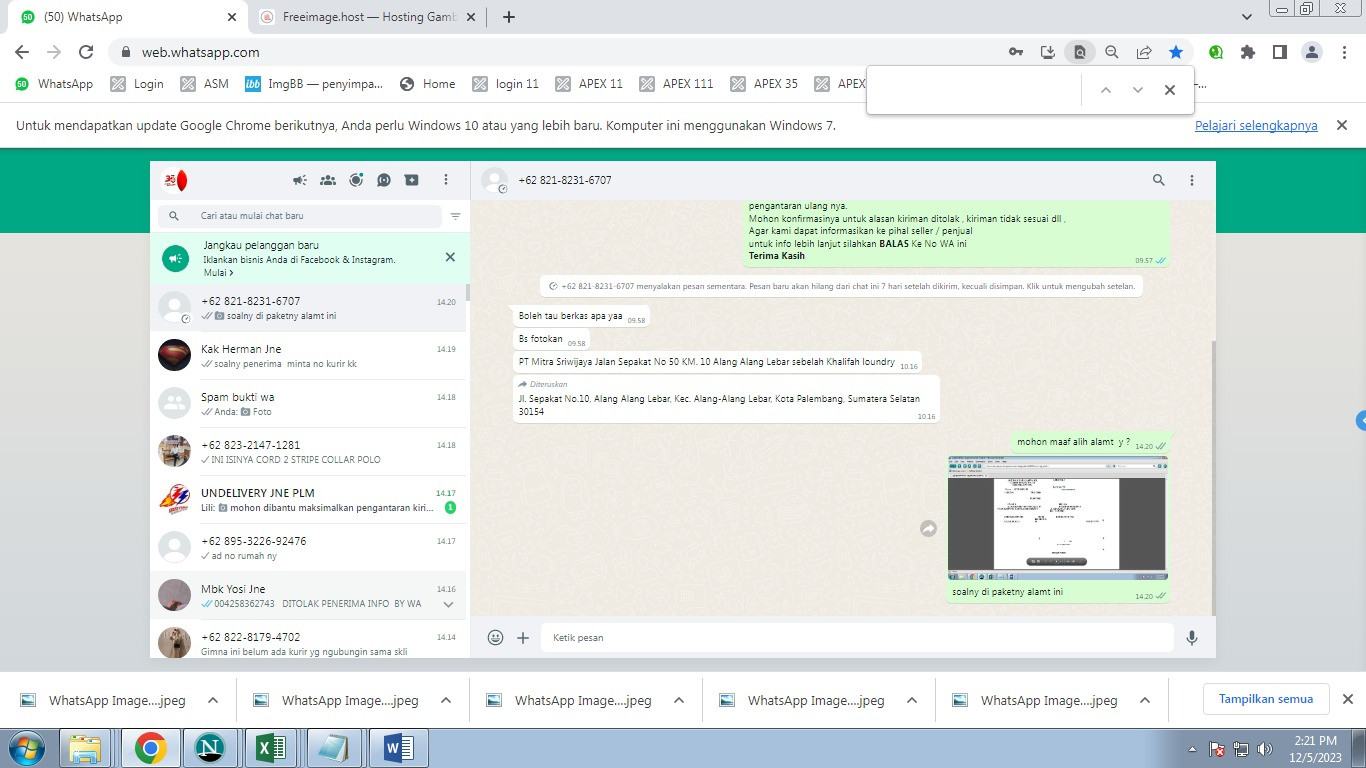Open the ASM bookmark

coord(205,84)
